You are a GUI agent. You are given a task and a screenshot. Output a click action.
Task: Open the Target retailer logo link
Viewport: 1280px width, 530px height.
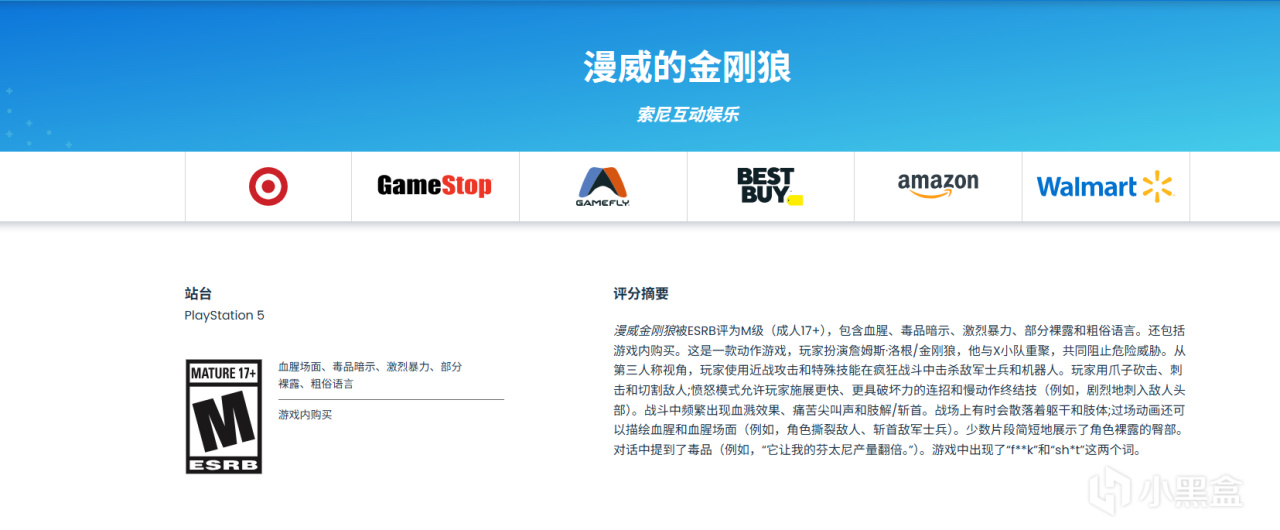pyautogui.click(x=268, y=186)
